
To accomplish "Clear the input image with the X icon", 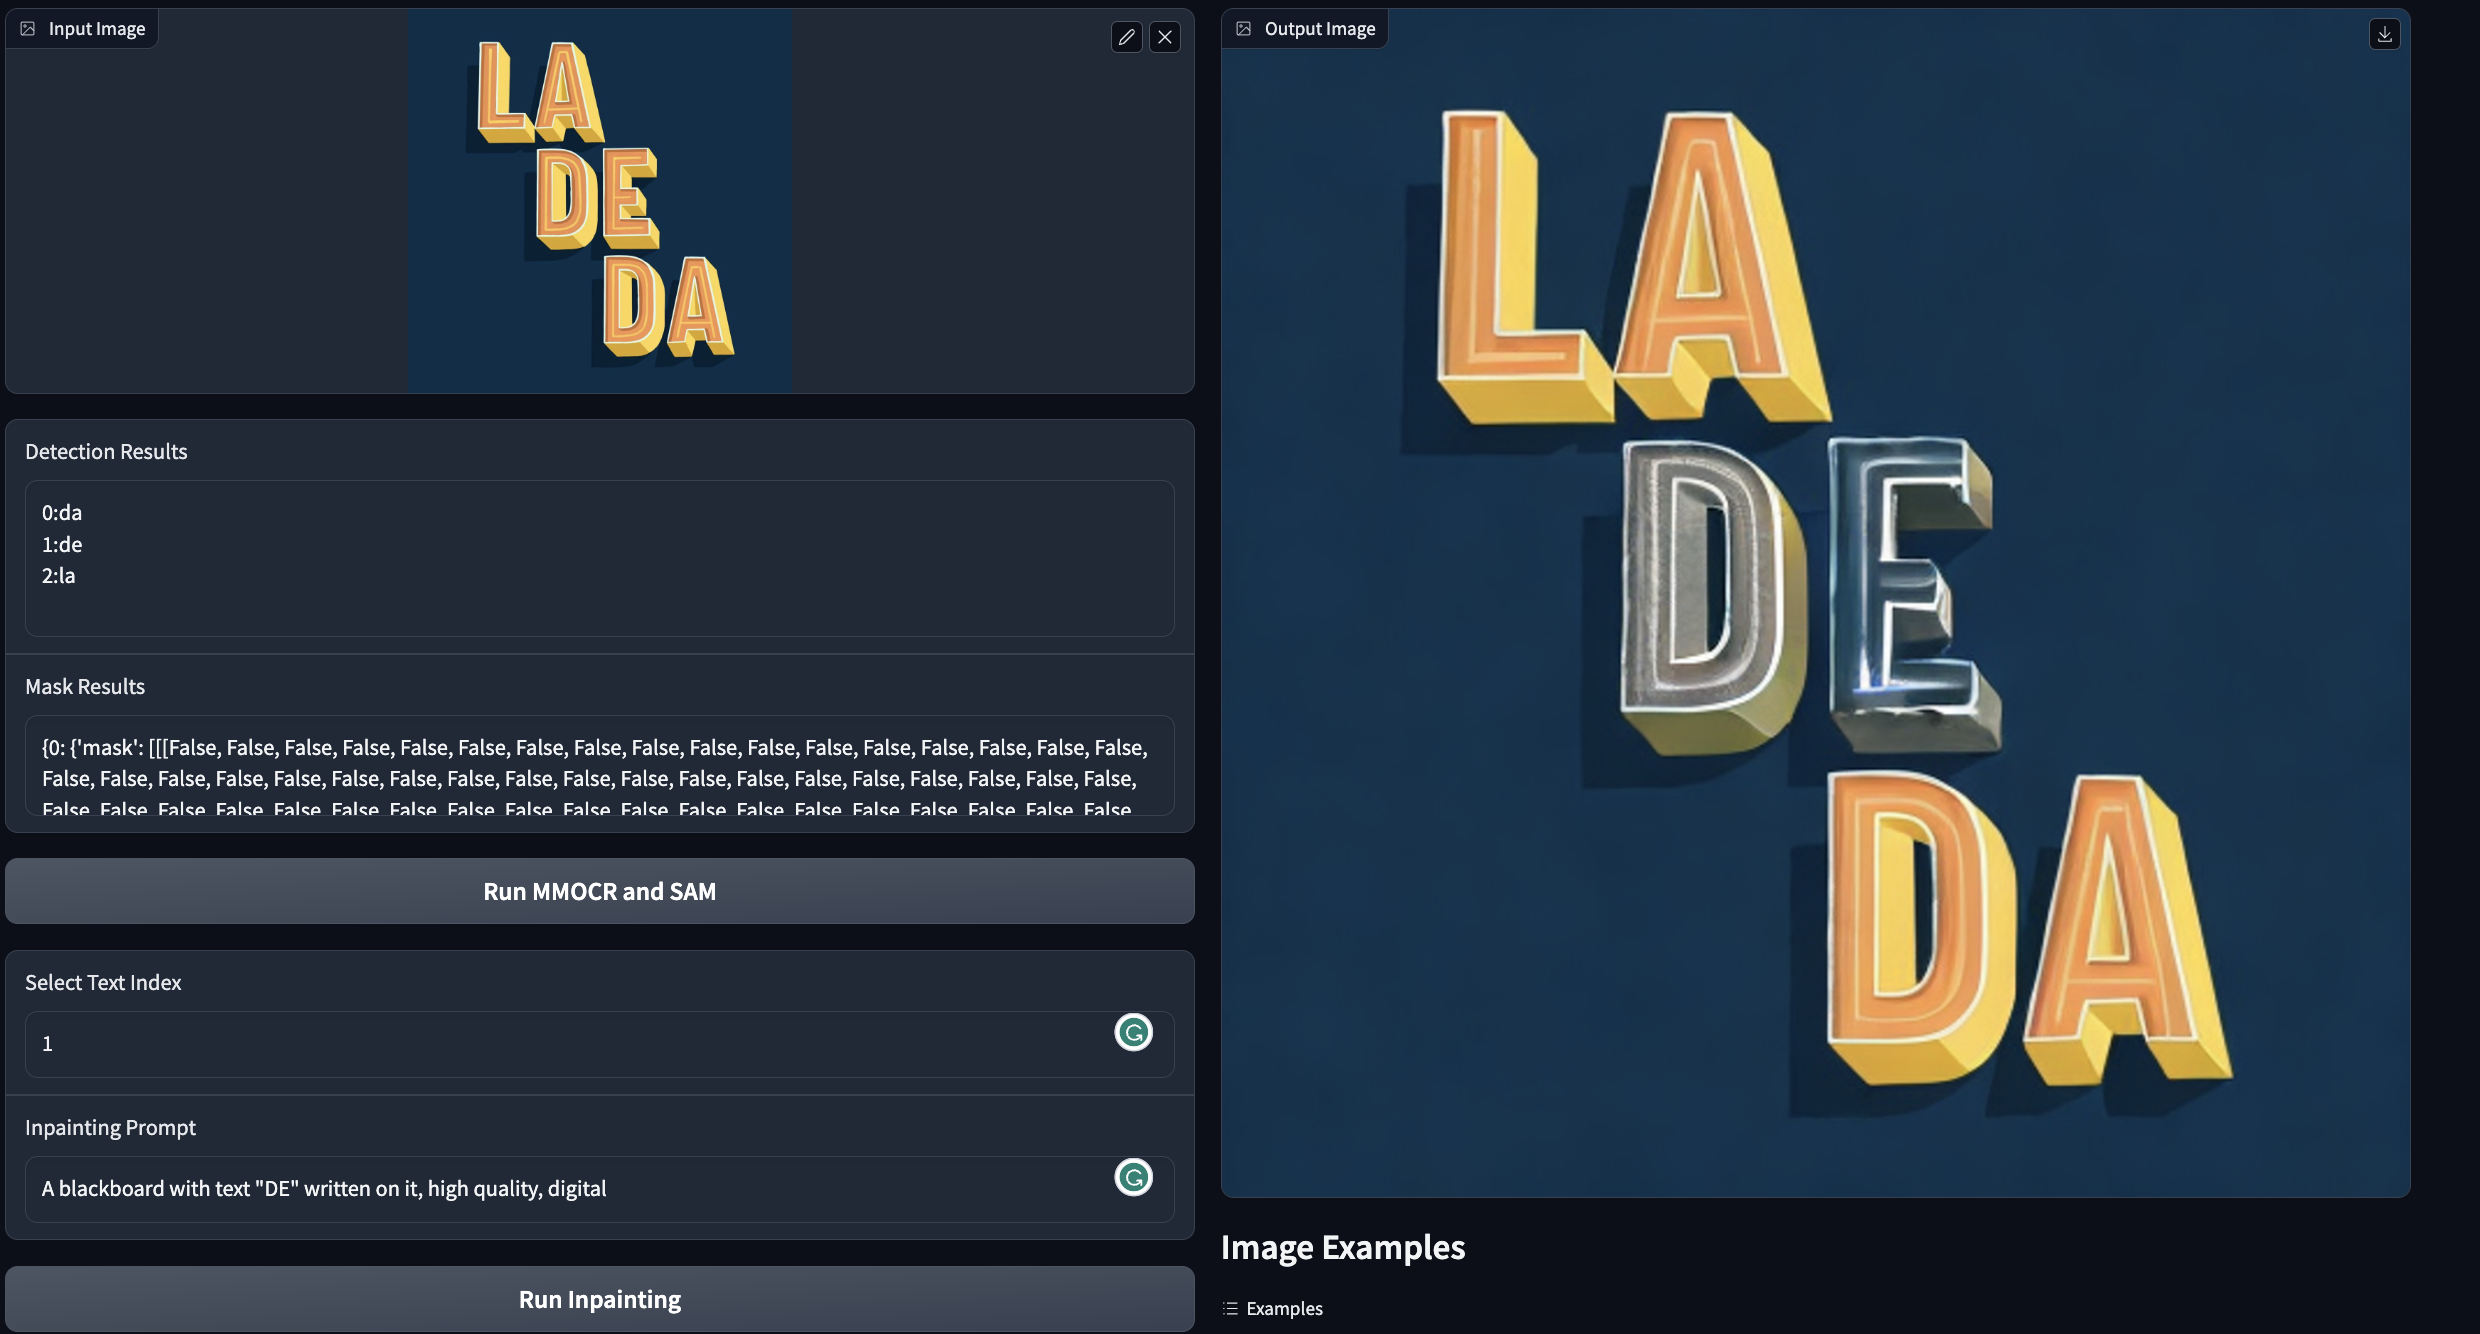I will [1165, 37].
